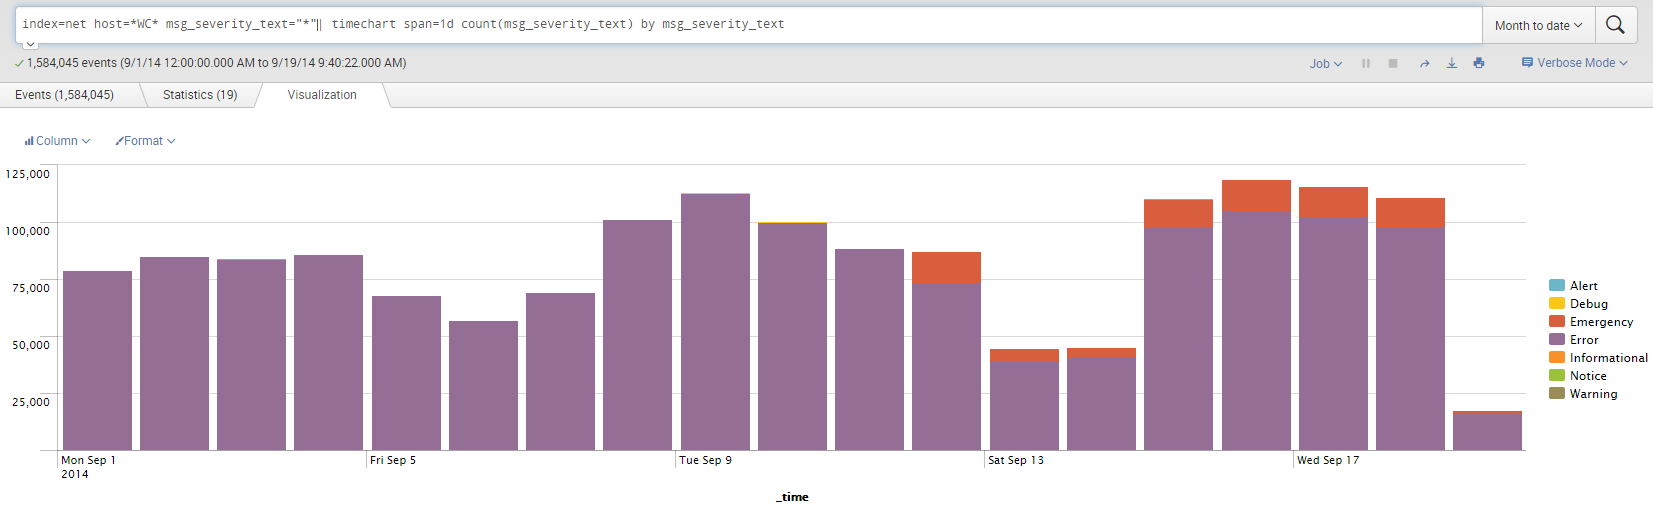
Task: Open the Column chart type menu
Action: [x=58, y=141]
